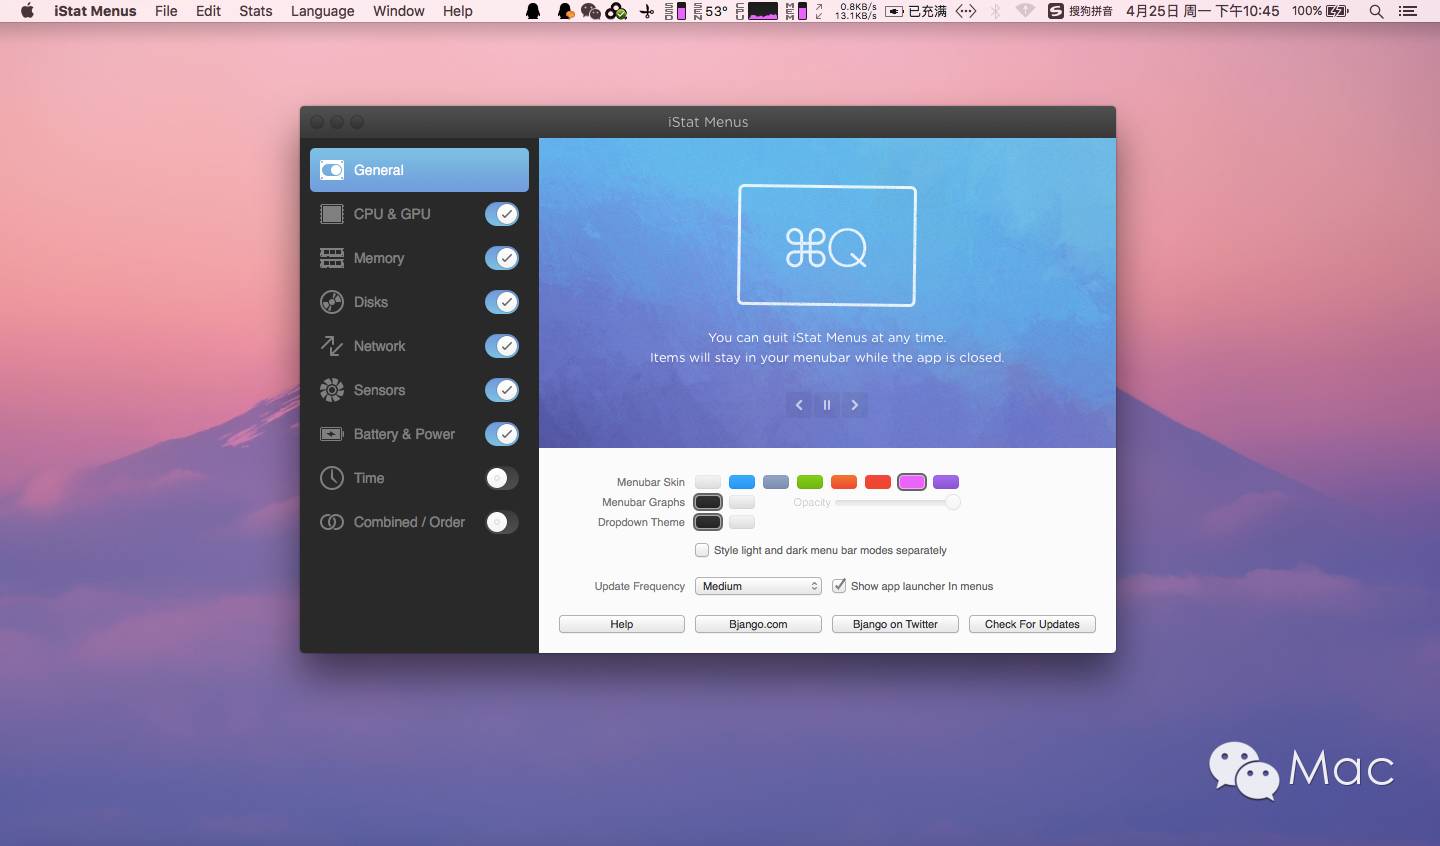This screenshot has width=1440, height=846.
Task: Click the MEM memory indicator in menu bar
Action: (796, 11)
